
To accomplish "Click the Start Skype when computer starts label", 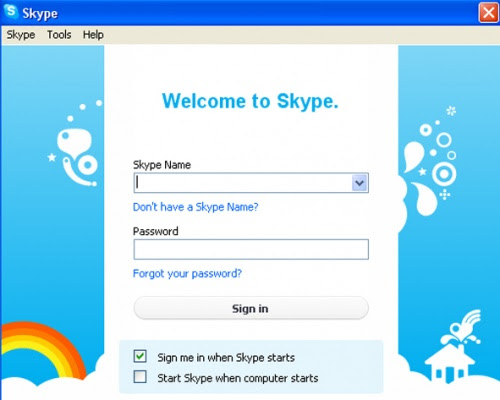I will coord(238,378).
